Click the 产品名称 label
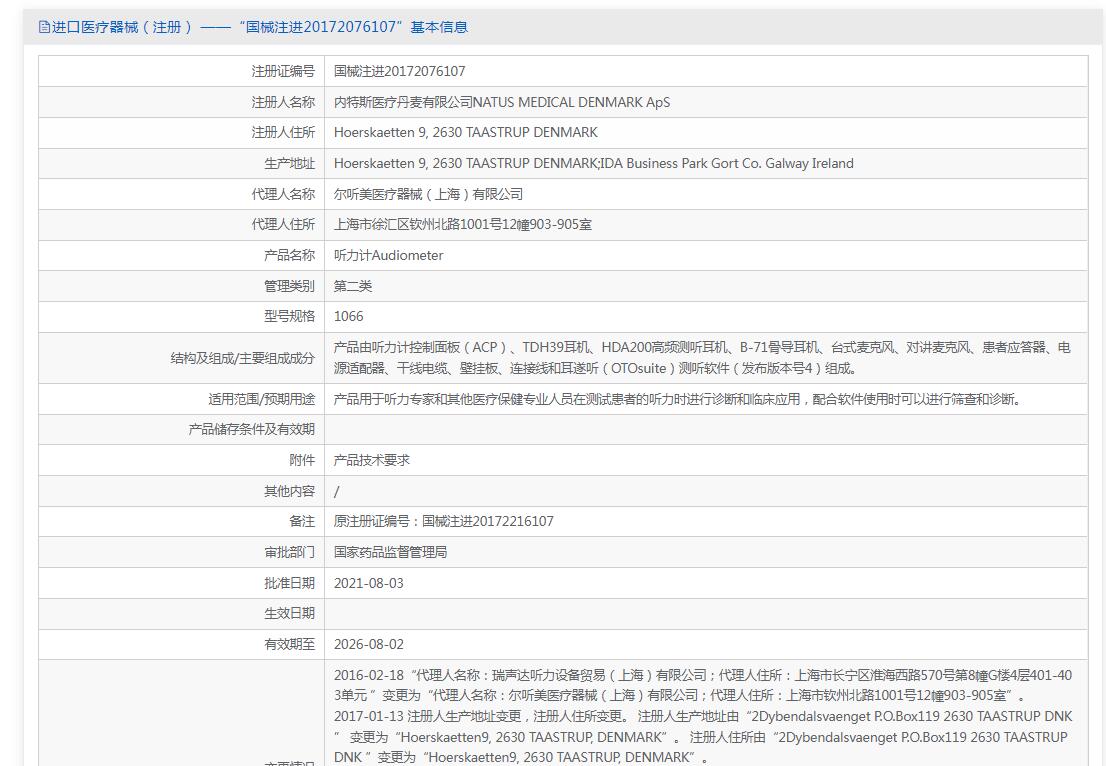This screenshot has height=766, width=1106. tap(289, 255)
